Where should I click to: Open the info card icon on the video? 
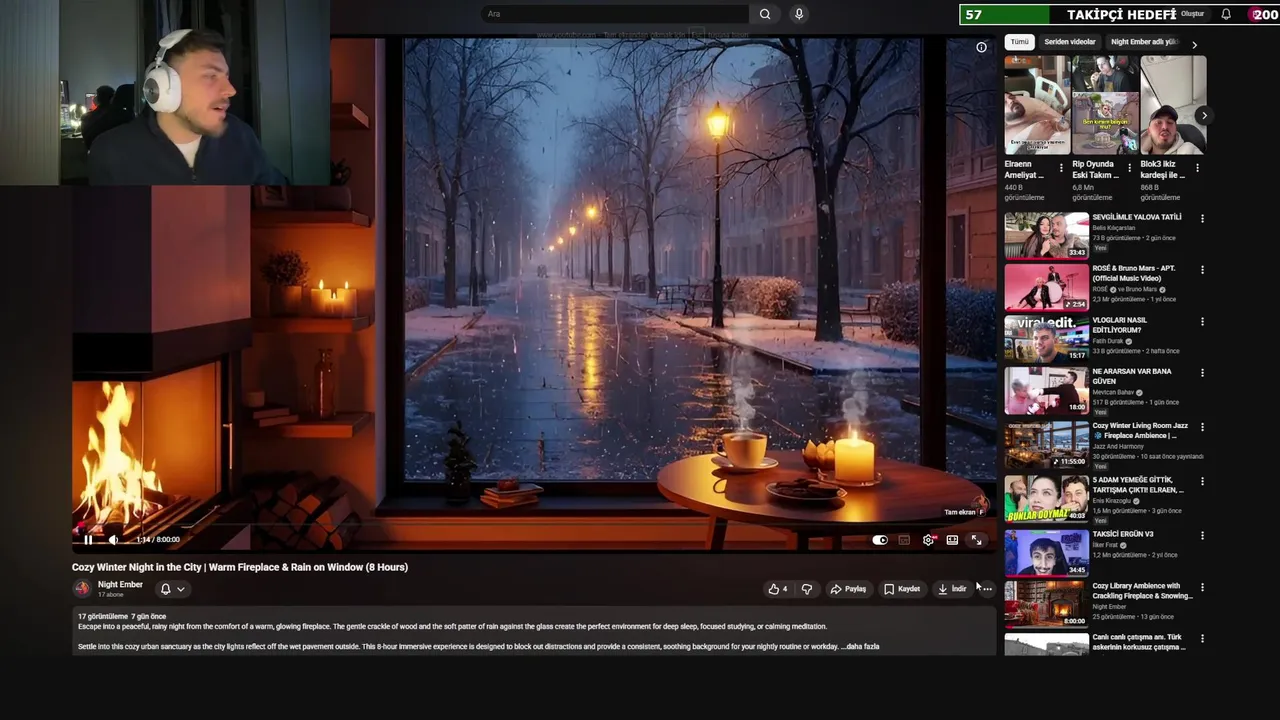[x=981, y=47]
